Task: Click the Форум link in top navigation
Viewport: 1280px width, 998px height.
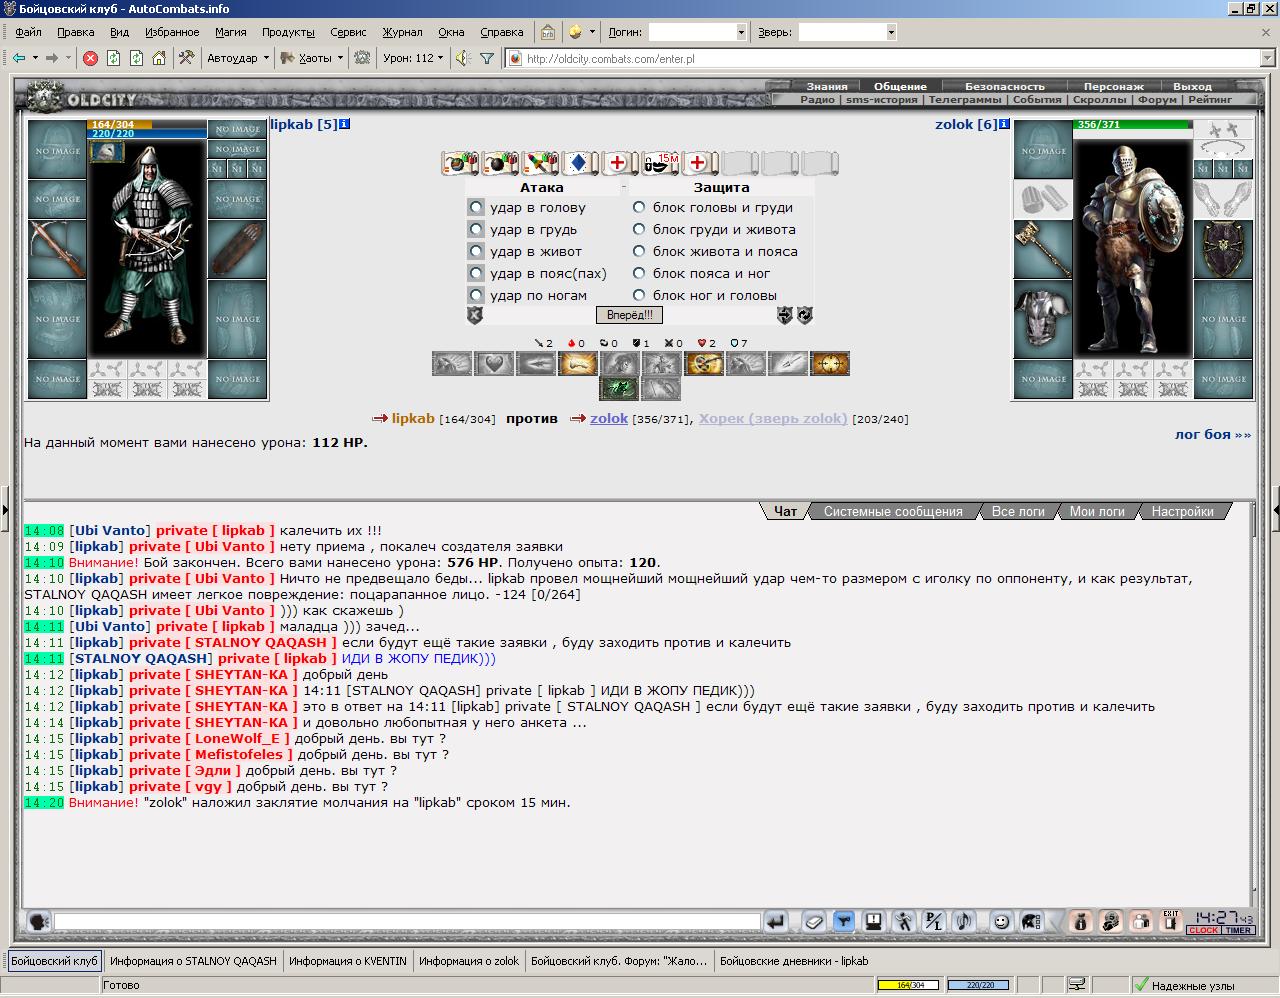Action: [1157, 100]
